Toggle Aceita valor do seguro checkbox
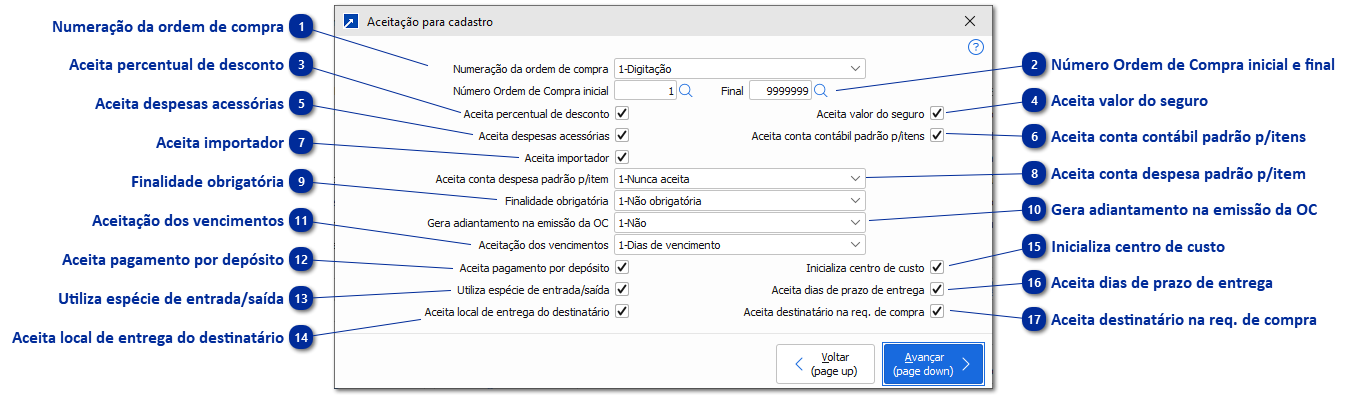The height and width of the screenshot is (398, 1351). point(937,113)
